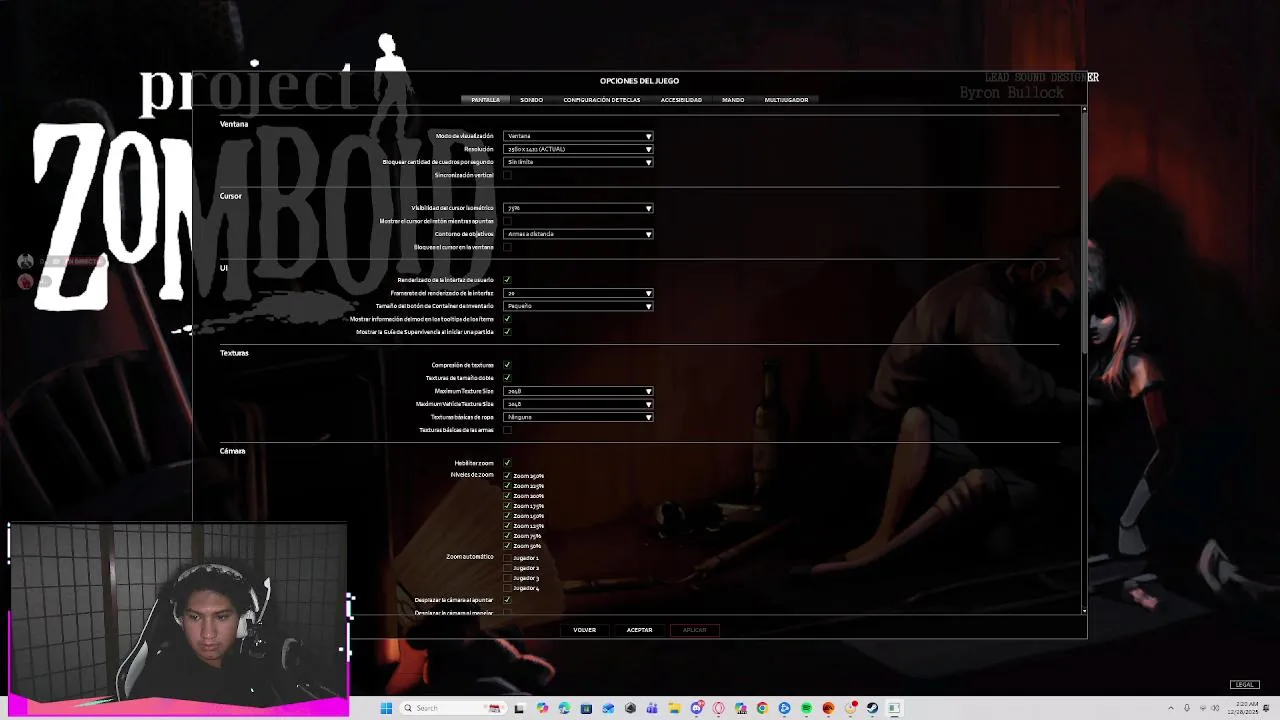Go to the MULTIJUGADOR tab
Screen dimensions: 1280x720
point(786,100)
